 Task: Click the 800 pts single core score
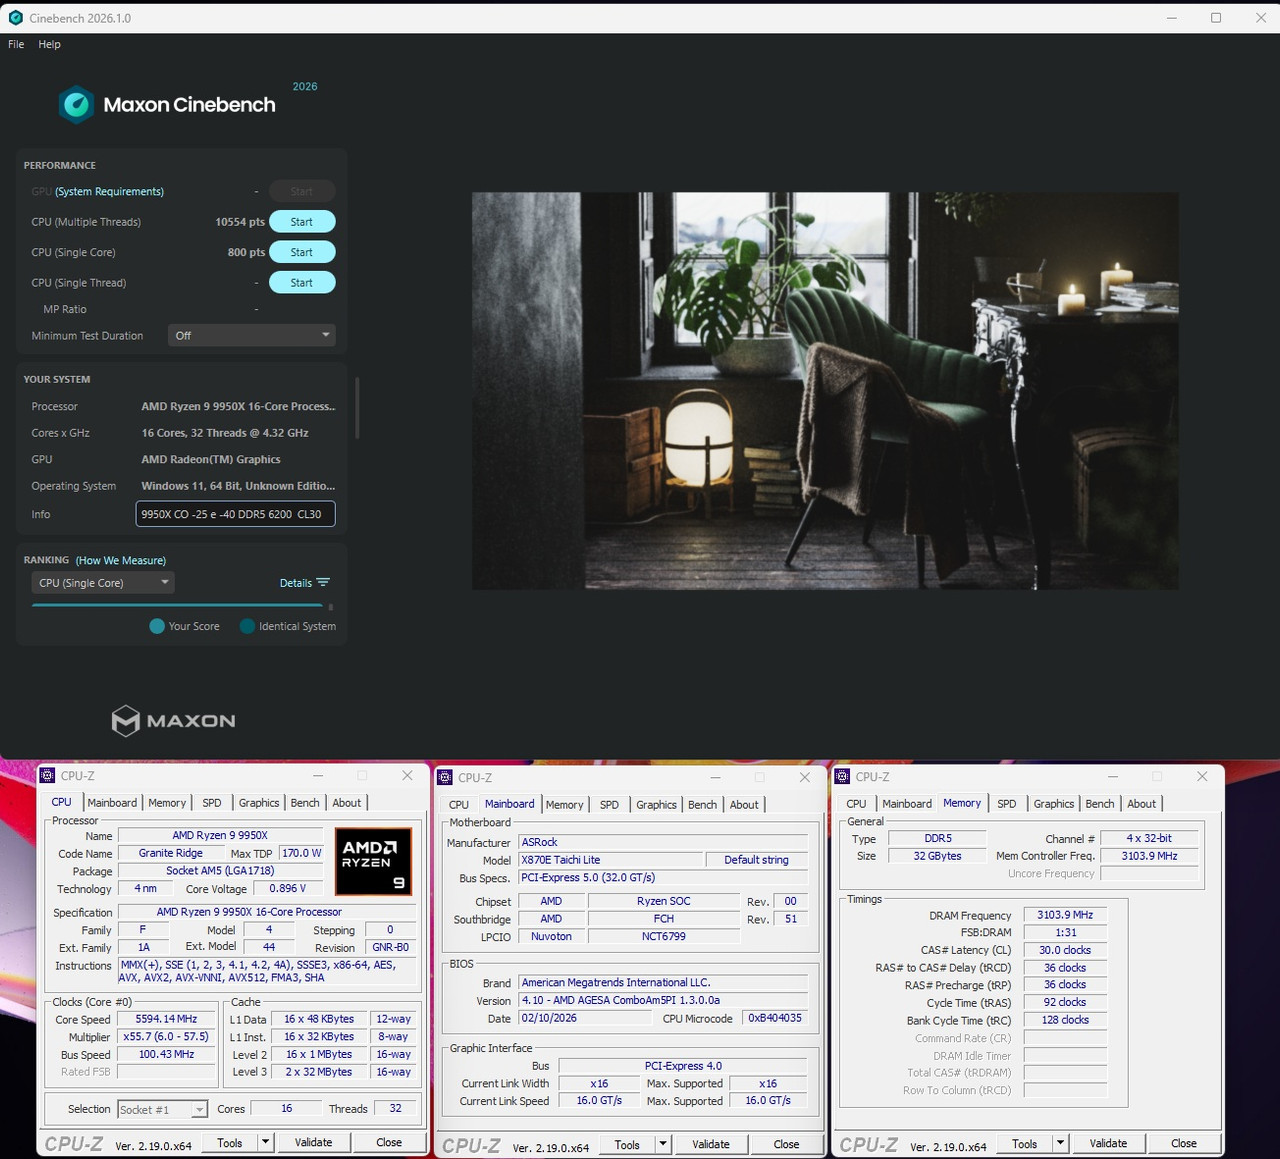(x=246, y=252)
